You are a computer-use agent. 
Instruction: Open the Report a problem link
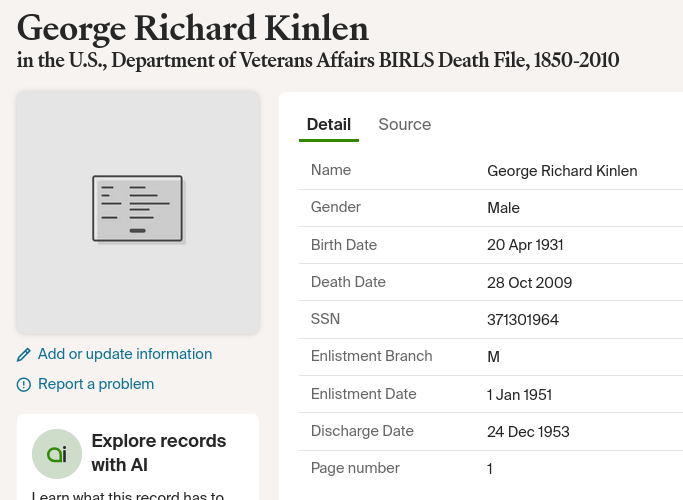(x=96, y=384)
